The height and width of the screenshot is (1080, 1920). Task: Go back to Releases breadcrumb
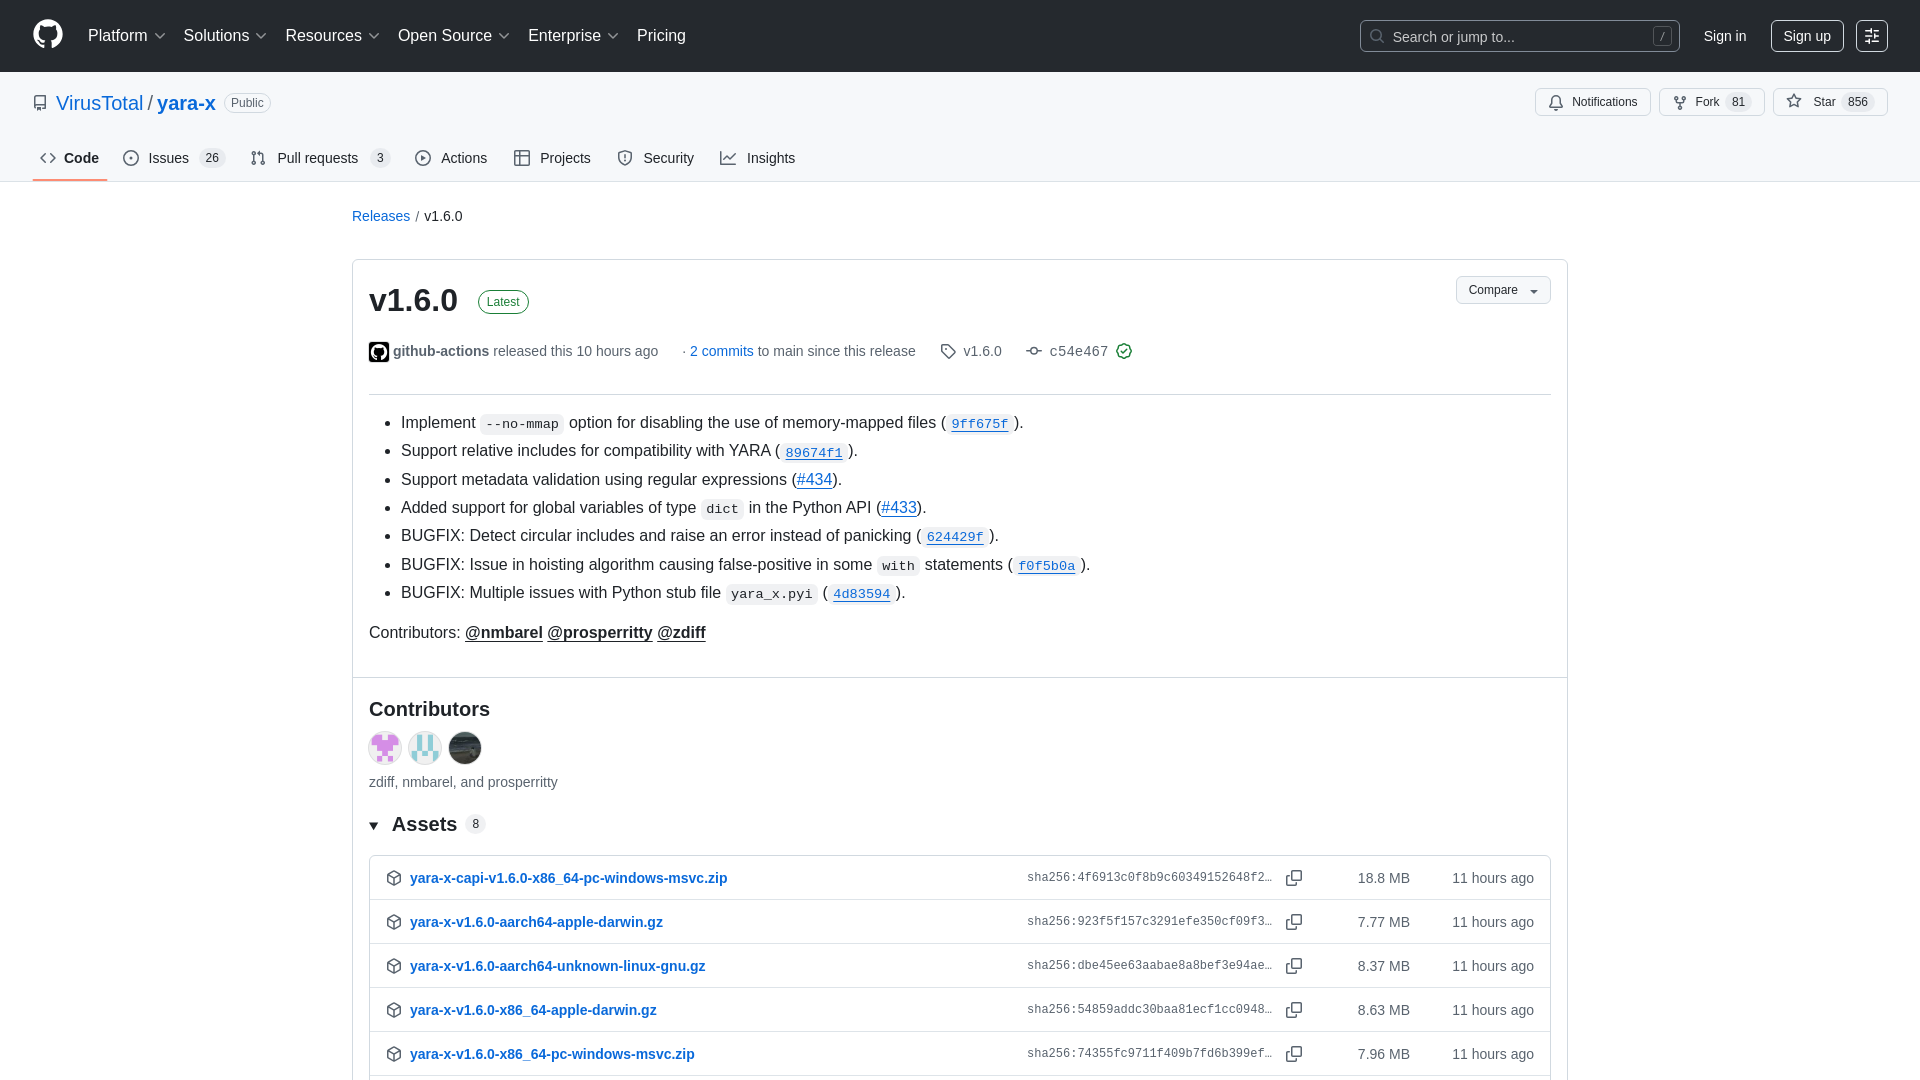[381, 216]
